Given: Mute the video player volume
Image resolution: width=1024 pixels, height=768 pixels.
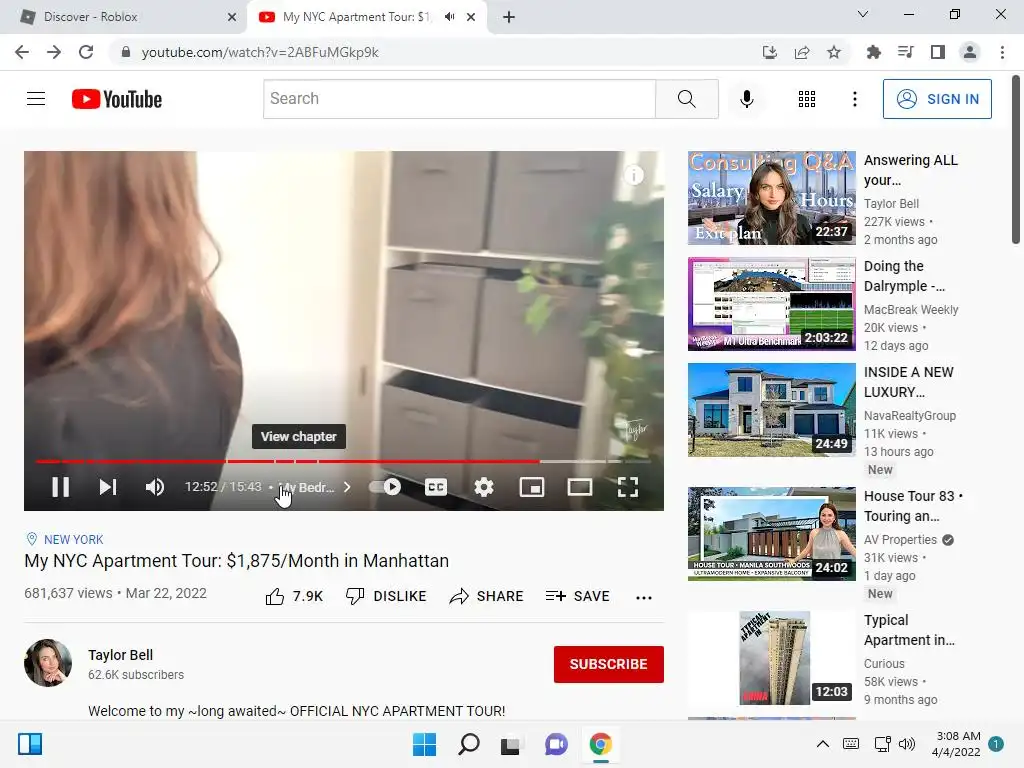Looking at the screenshot, I should (155, 487).
